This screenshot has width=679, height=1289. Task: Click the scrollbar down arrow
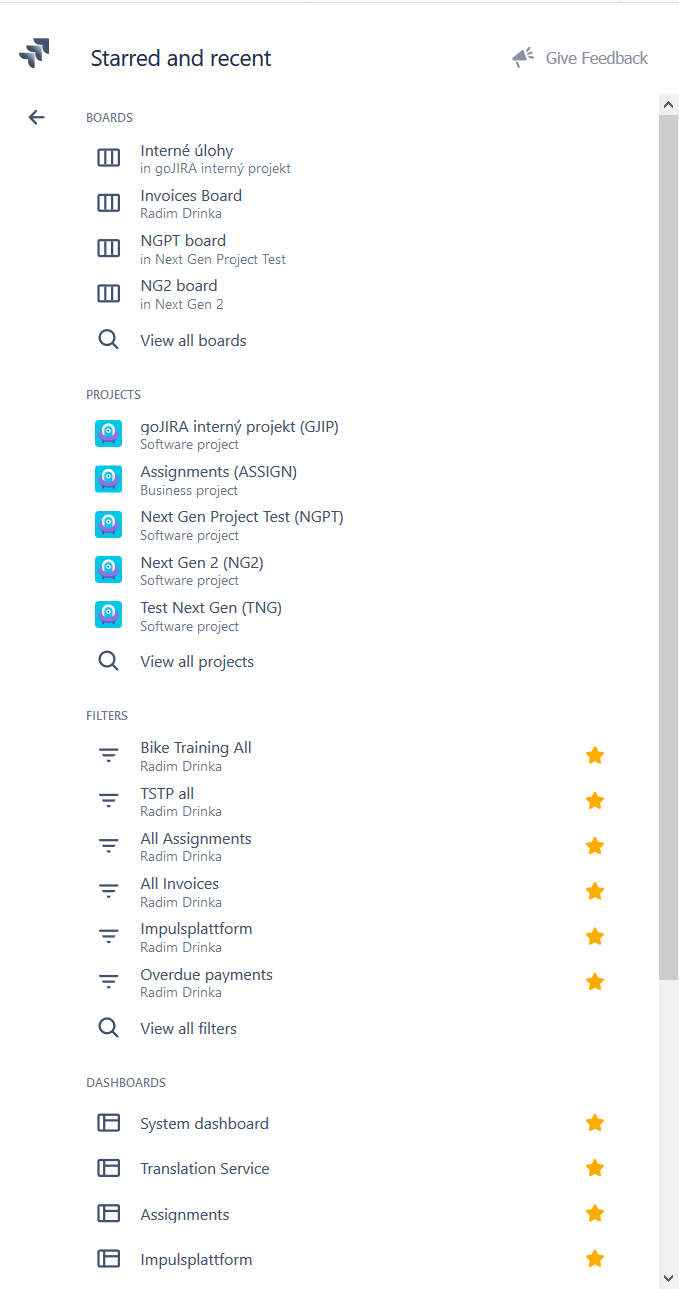[x=669, y=1278]
